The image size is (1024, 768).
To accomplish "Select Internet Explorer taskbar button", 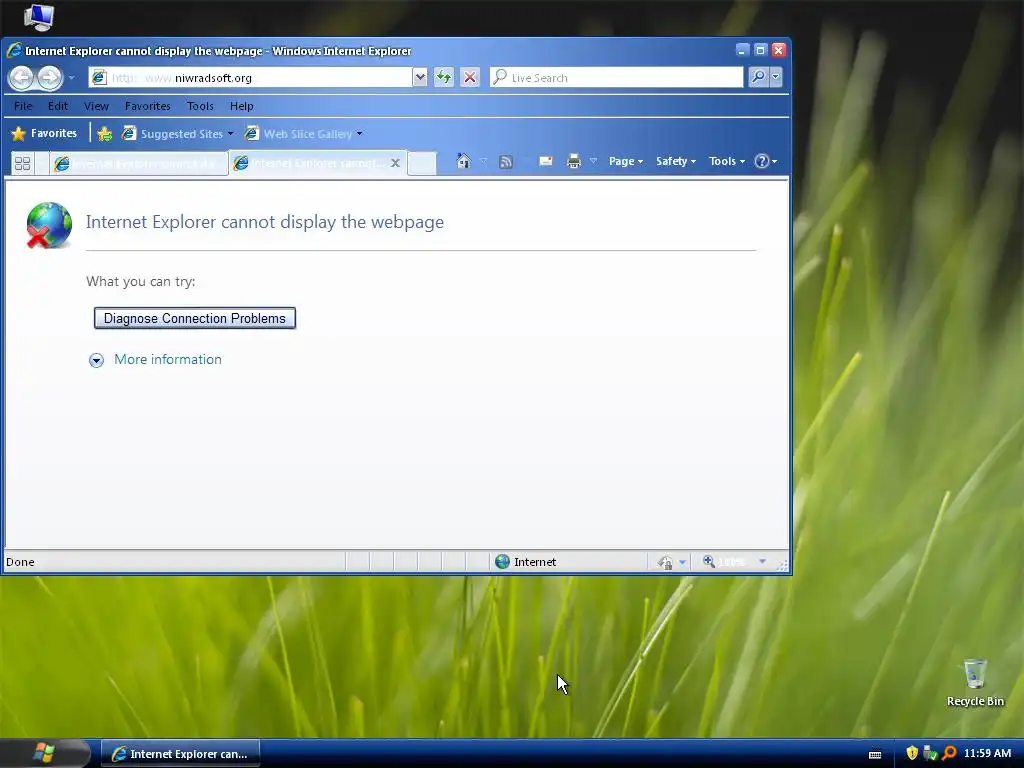I will 180,754.
